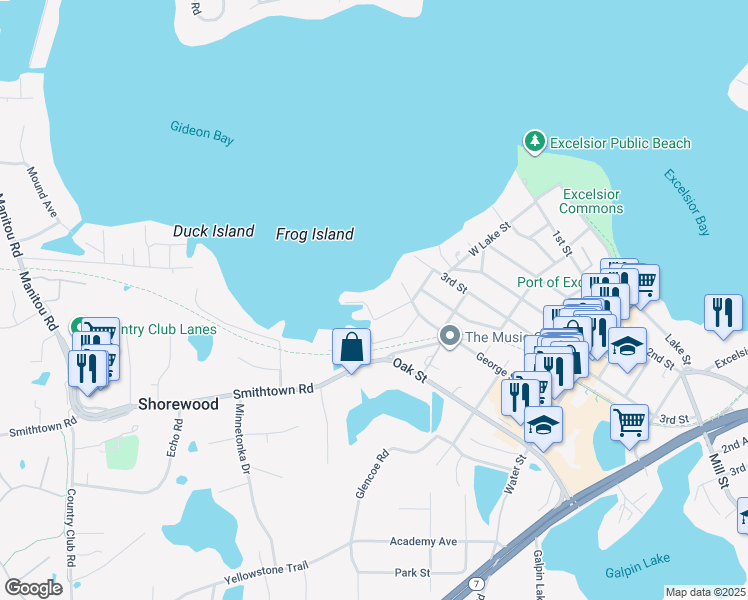Click the Gideon Bay water label

[x=201, y=133]
